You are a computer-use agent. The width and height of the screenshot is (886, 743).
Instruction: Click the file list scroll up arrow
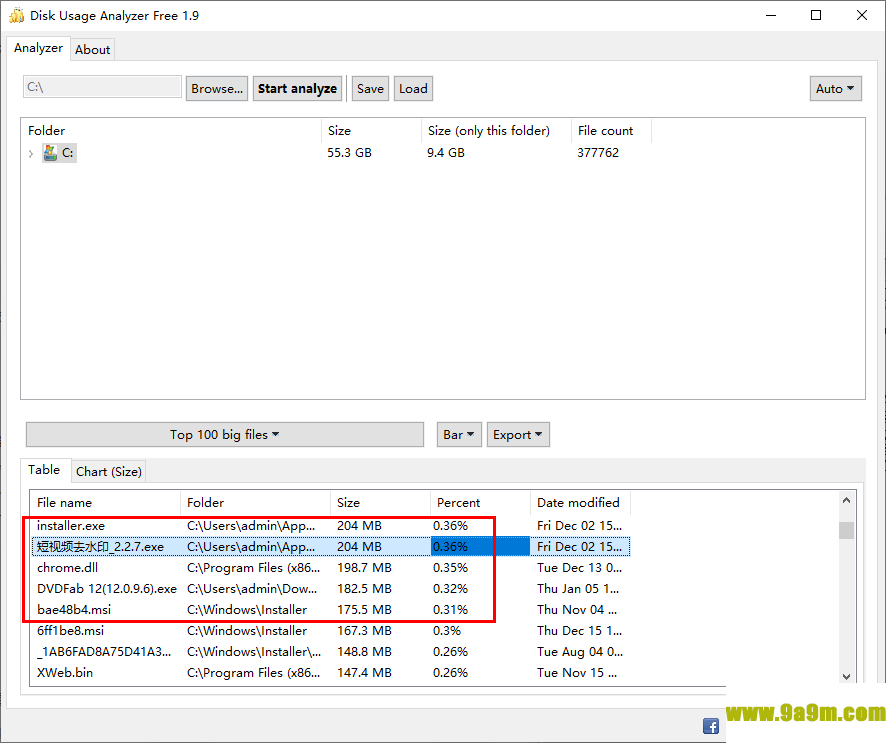(x=846, y=500)
